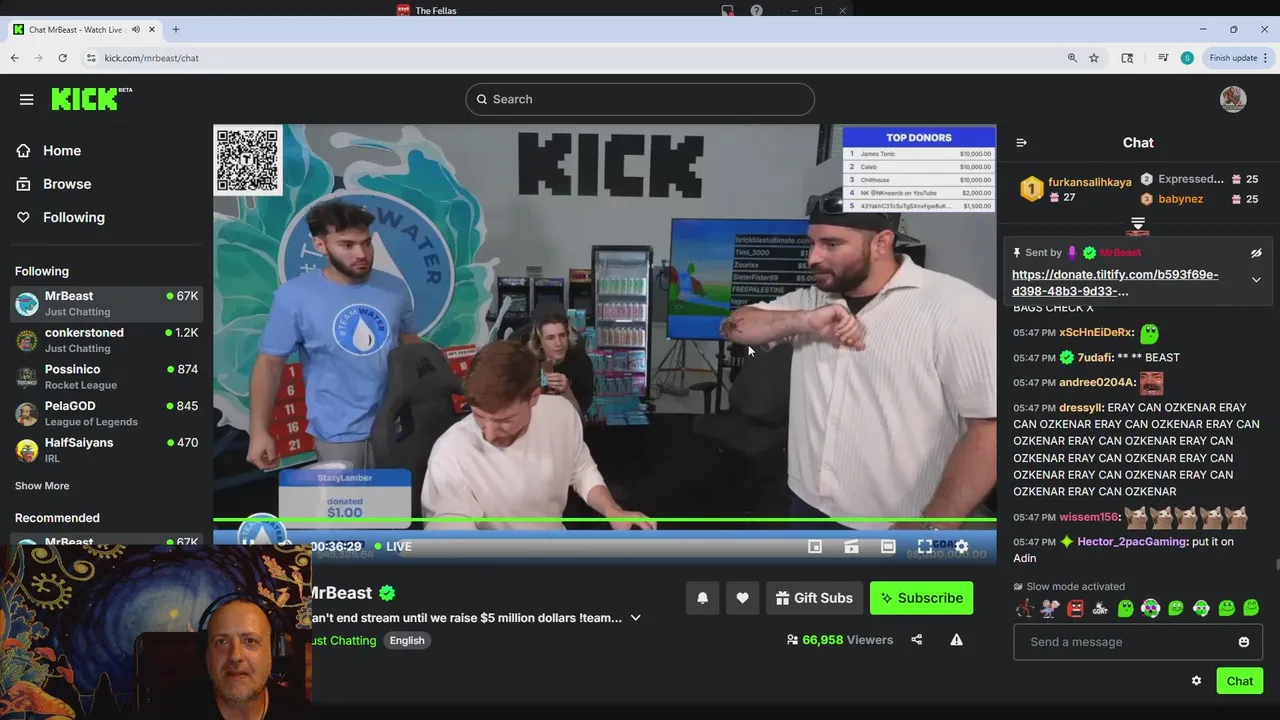Open MrBeast channel in Following list

pos(106,304)
